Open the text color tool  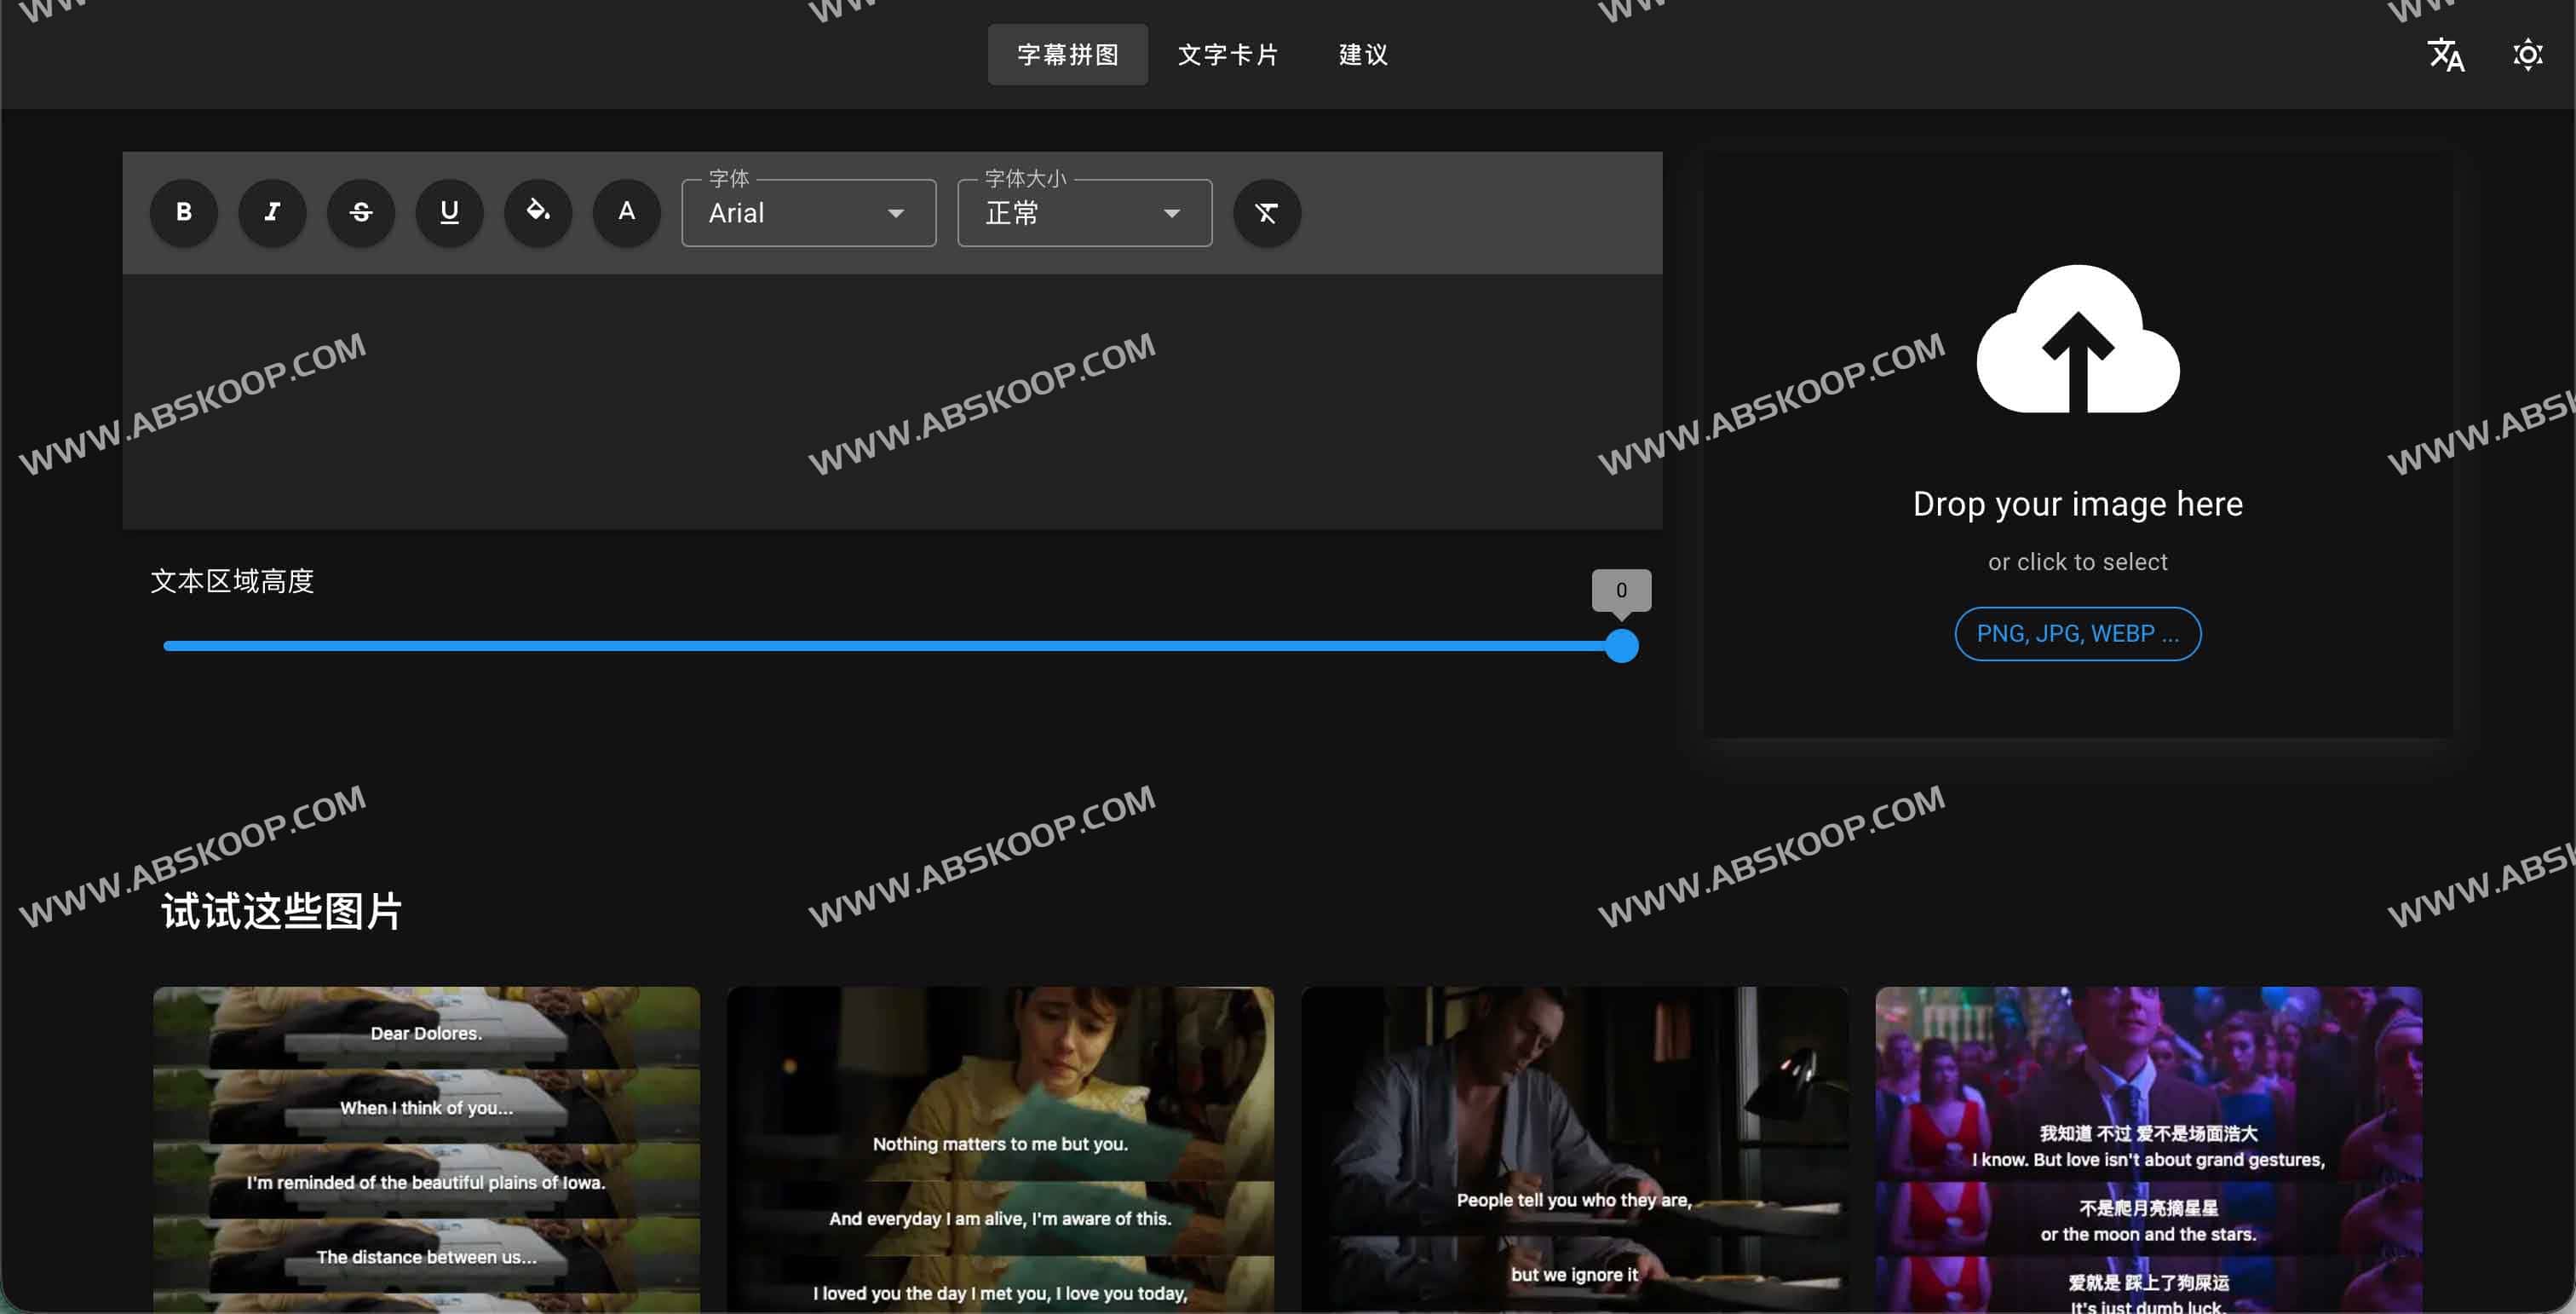point(626,212)
